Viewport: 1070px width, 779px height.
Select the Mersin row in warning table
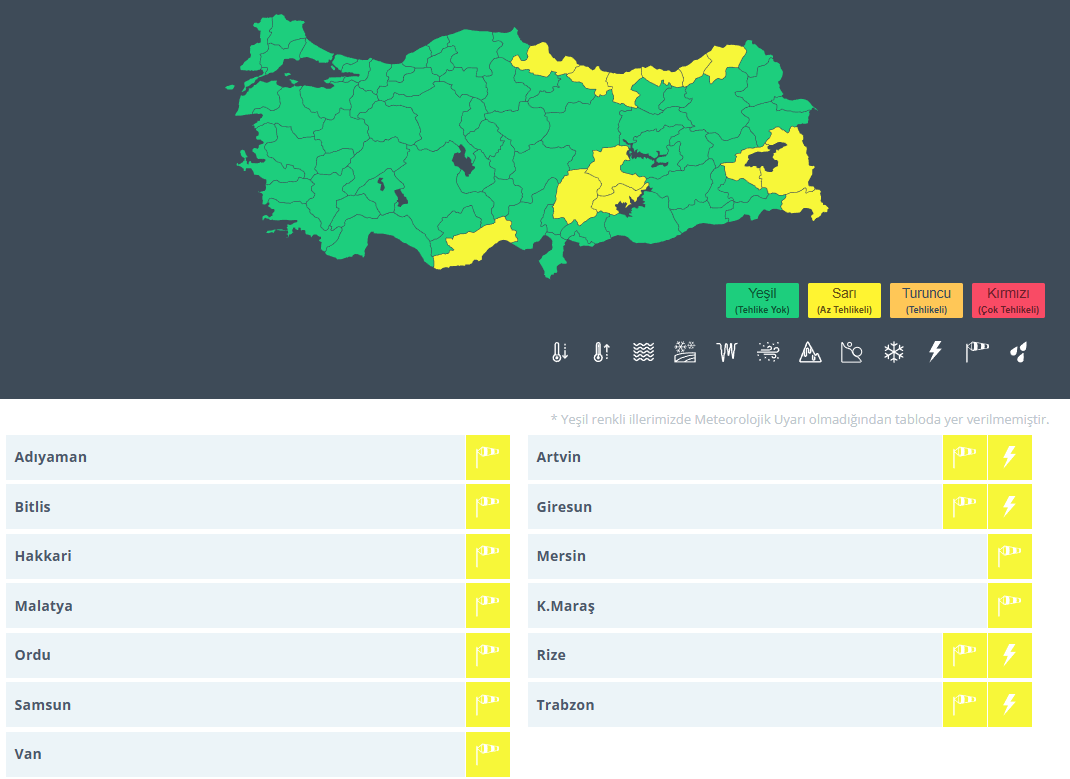(756, 556)
